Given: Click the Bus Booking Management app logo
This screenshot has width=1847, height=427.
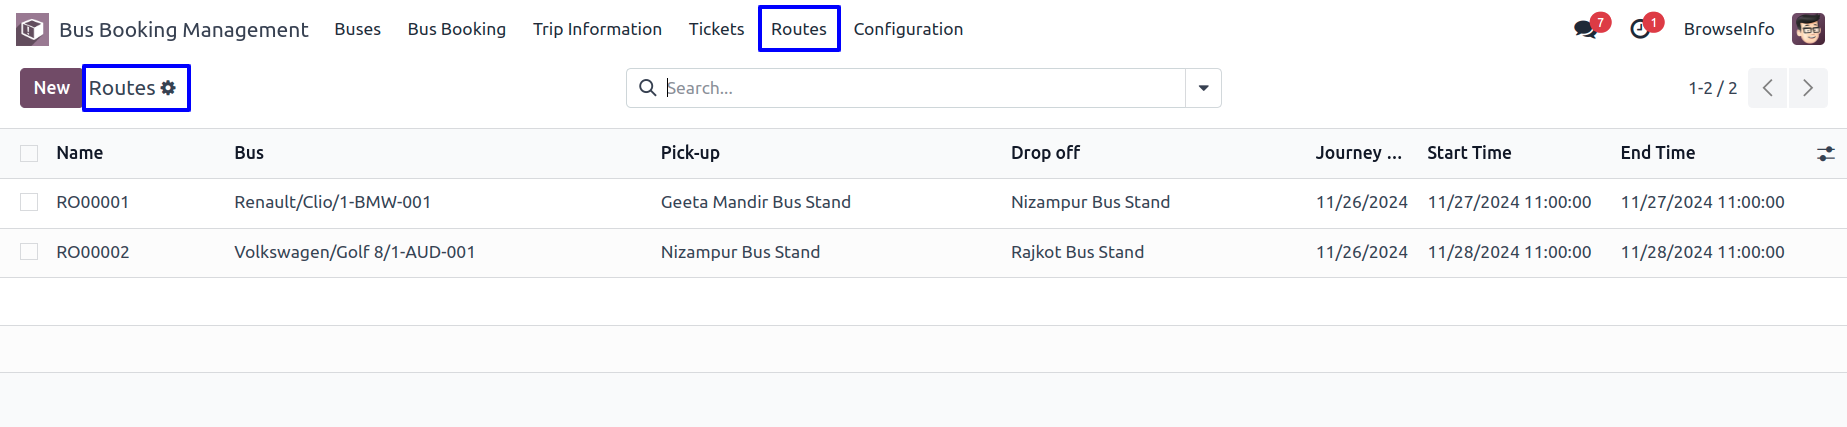Looking at the screenshot, I should (x=33, y=29).
